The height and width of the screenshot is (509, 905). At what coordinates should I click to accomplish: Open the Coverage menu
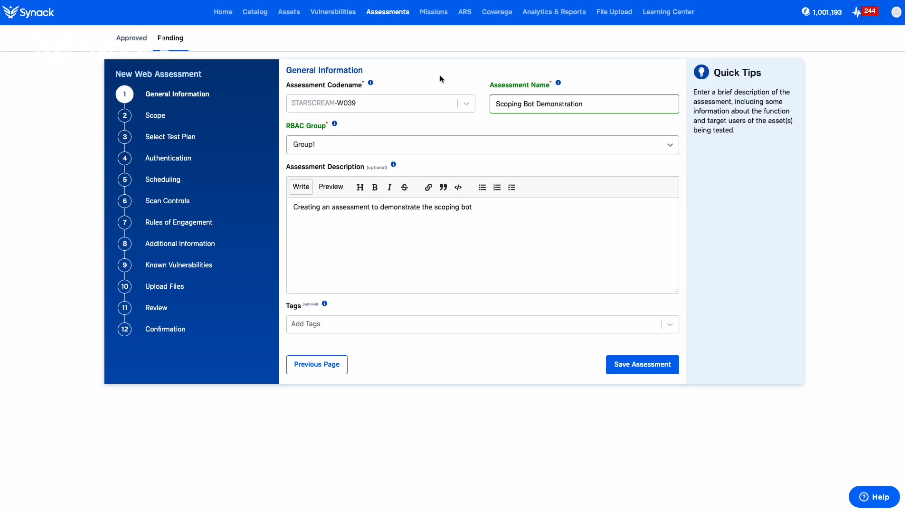[497, 12]
